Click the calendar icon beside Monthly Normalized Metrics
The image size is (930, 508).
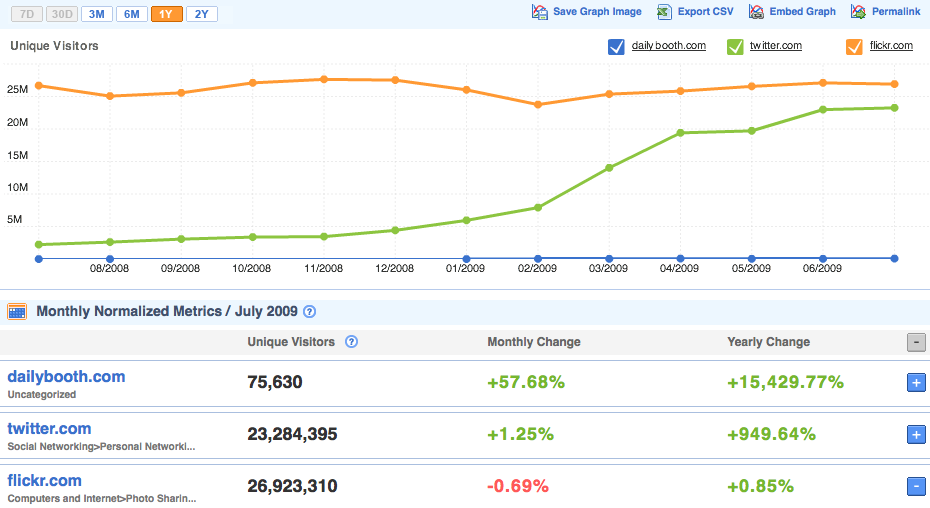tap(17, 312)
